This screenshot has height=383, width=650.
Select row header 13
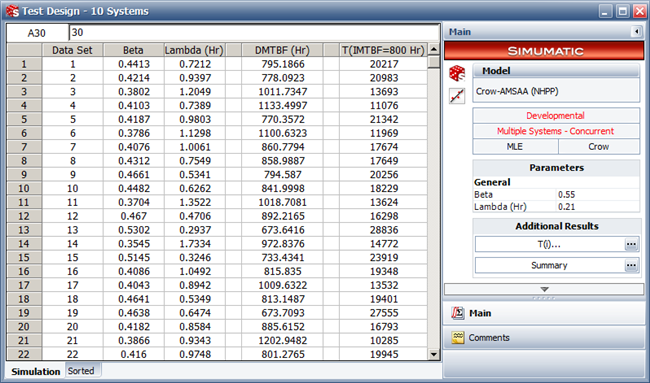point(24,230)
